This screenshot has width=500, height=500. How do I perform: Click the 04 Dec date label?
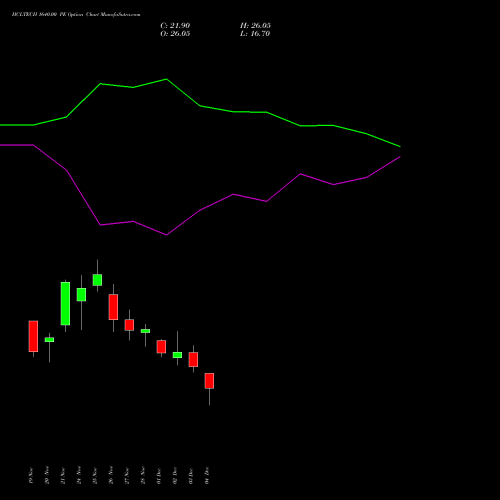coord(207,476)
